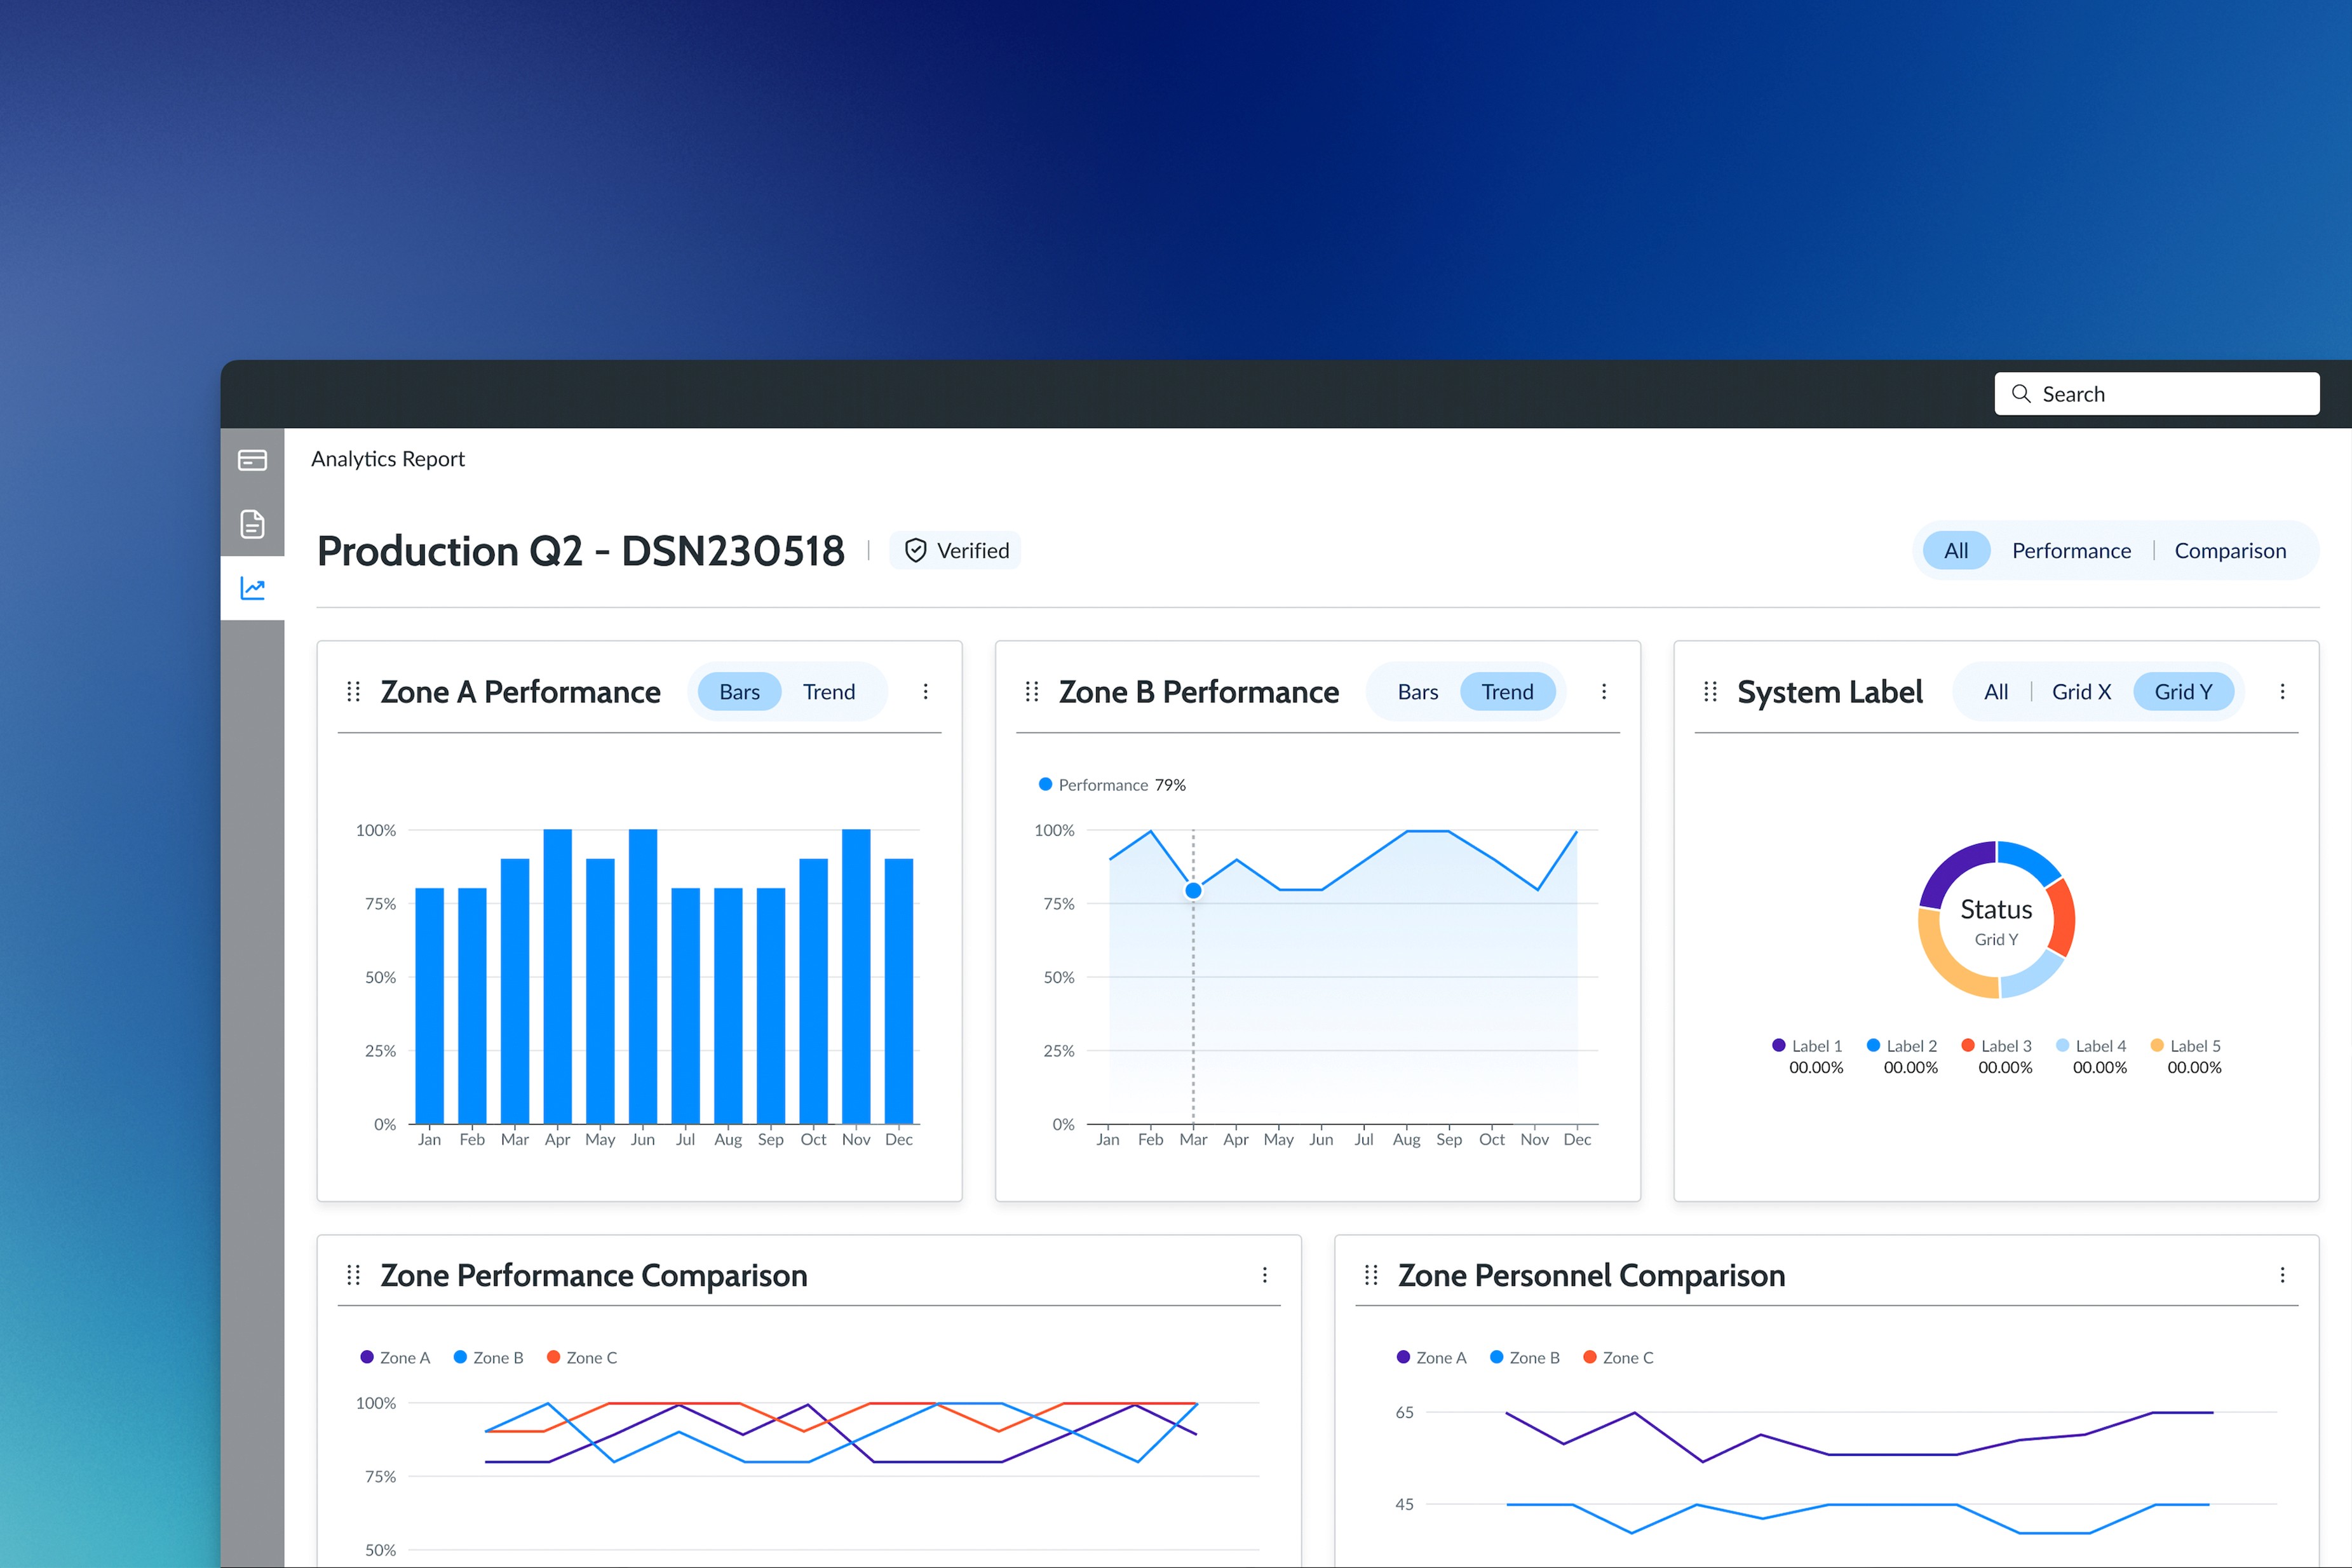The width and height of the screenshot is (2352, 1568).
Task: Select All option in System Label
Action: click(1995, 692)
